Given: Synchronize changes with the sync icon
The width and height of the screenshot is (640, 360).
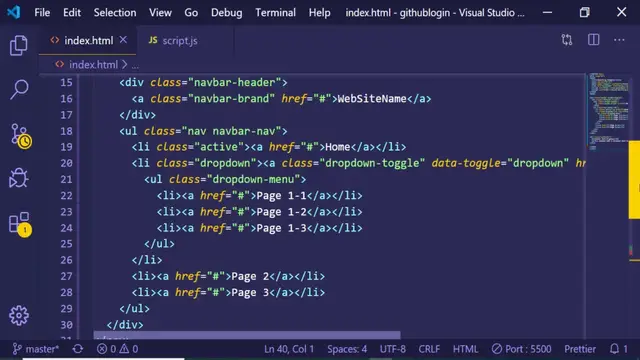Looking at the screenshot, I should pos(78,349).
